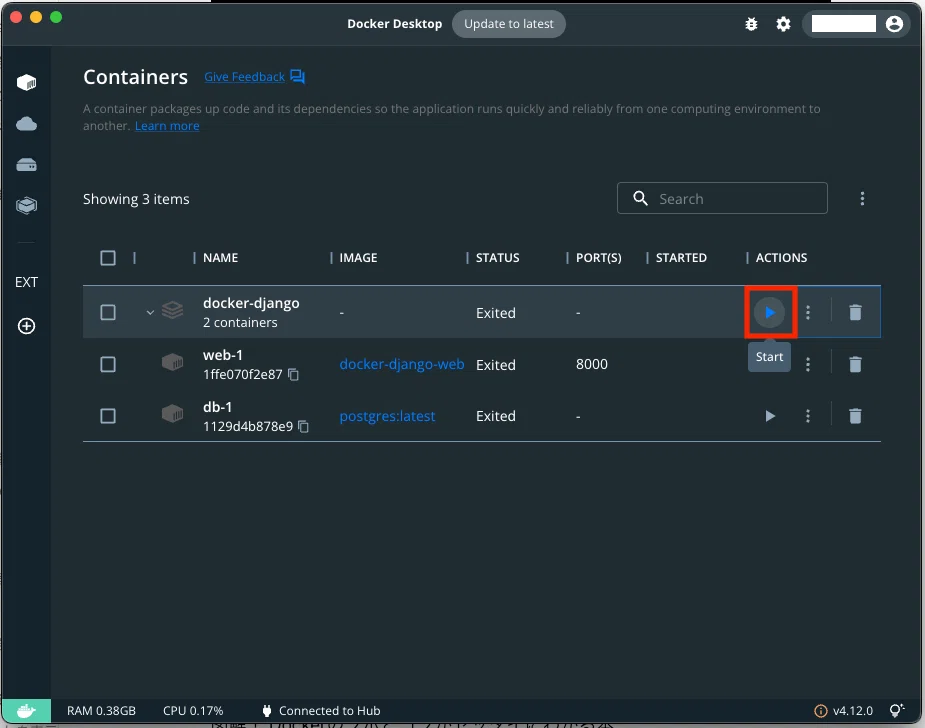Open the Dev Environments sidebar icon

tap(25, 205)
